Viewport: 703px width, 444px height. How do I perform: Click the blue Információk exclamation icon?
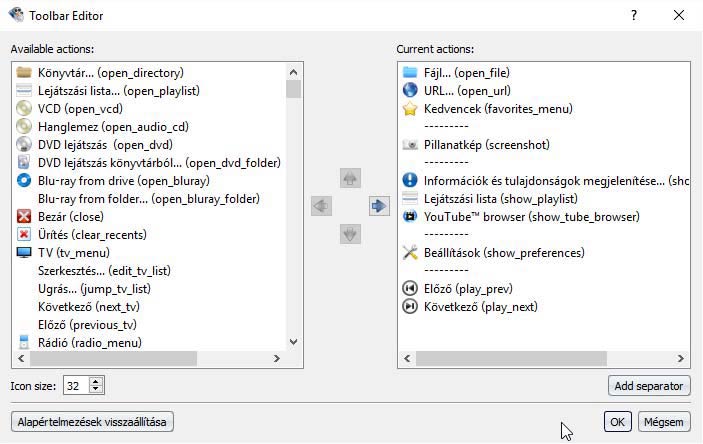pyautogui.click(x=410, y=180)
